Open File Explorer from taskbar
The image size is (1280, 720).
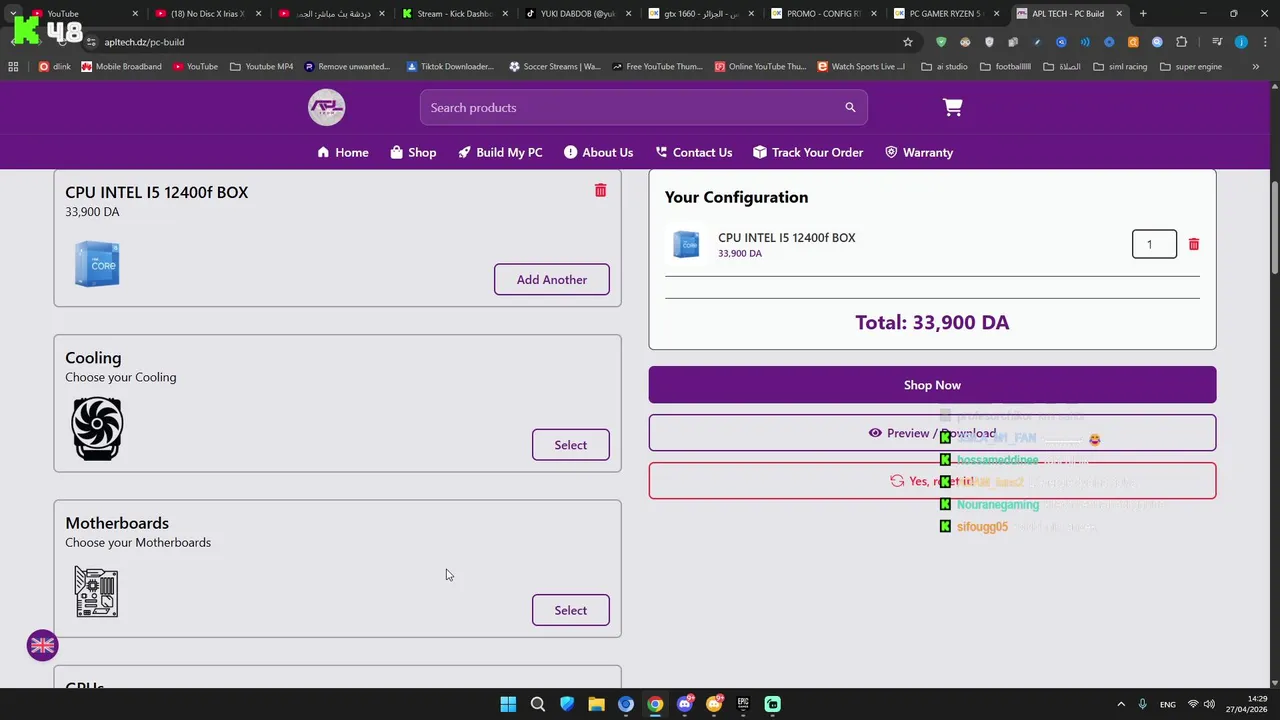pyautogui.click(x=596, y=704)
